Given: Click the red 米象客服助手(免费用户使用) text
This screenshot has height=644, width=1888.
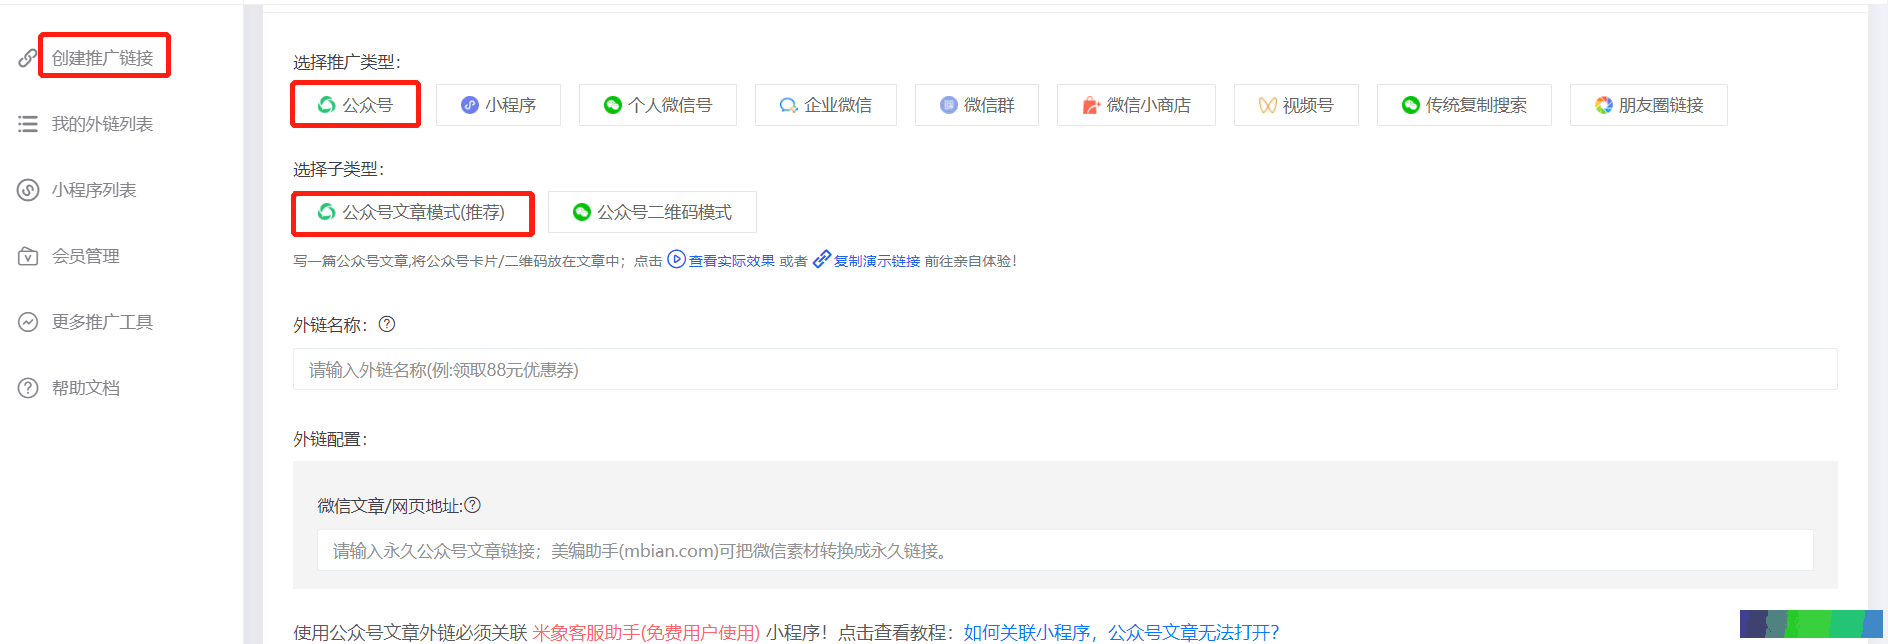Looking at the screenshot, I should pyautogui.click(x=646, y=632).
